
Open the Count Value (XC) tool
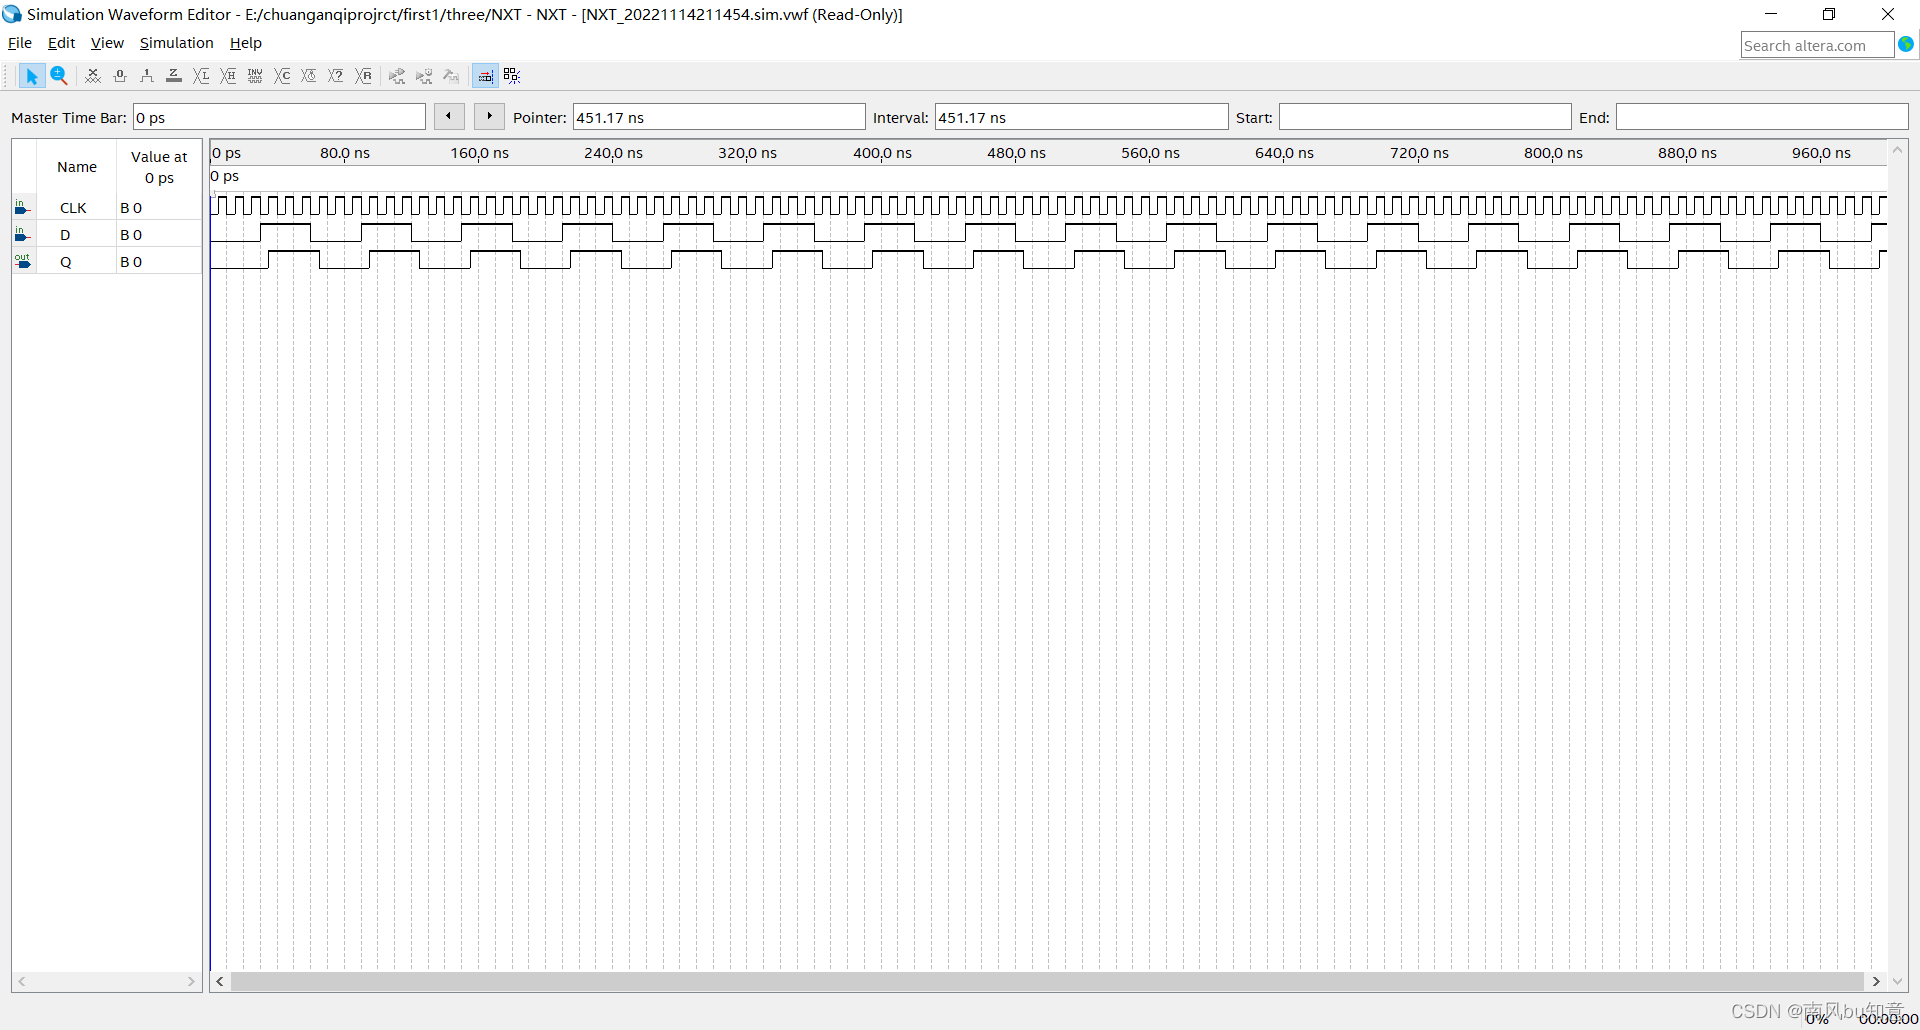coord(282,76)
